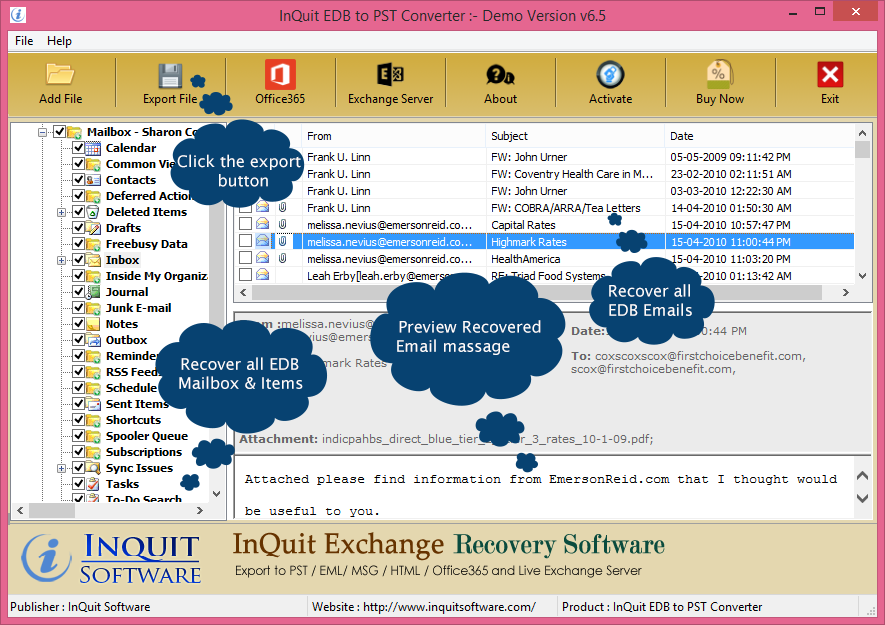The height and width of the screenshot is (625, 885).
Task: Click the folder tree scroll-down arrow
Action: tap(216, 493)
